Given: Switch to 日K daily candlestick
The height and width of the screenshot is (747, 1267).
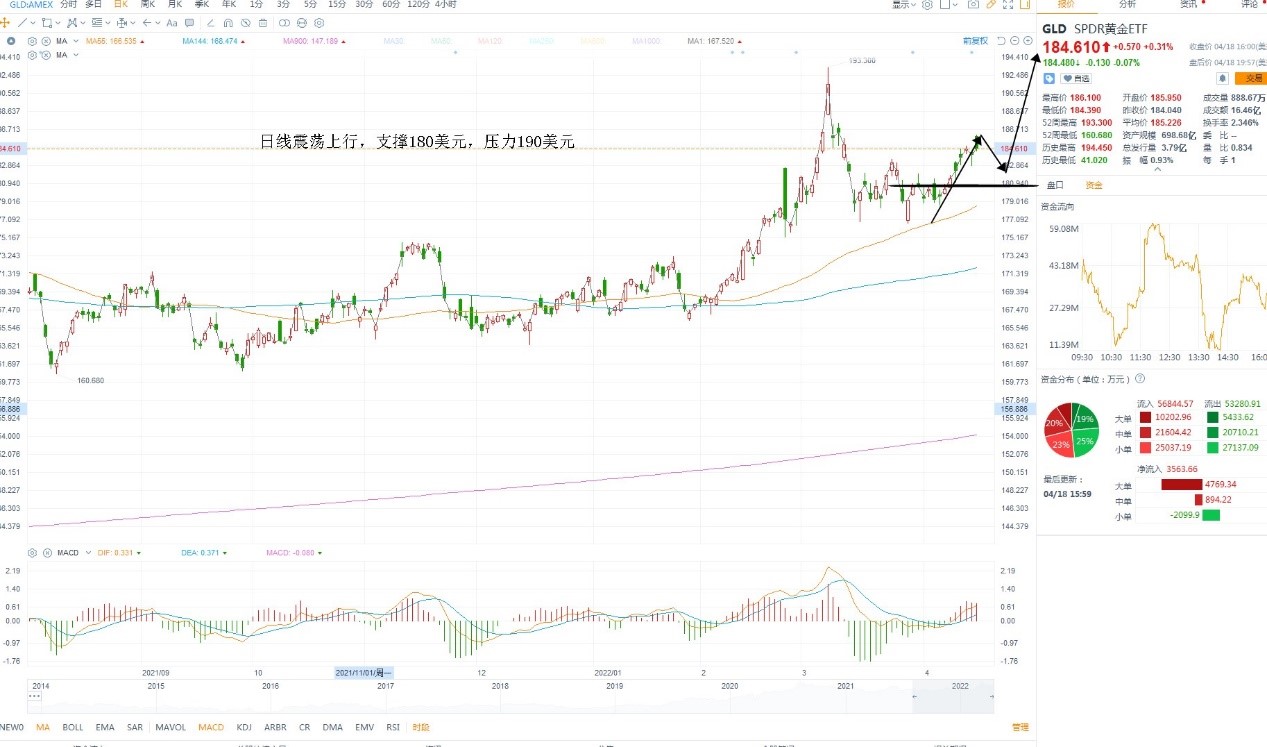Looking at the screenshot, I should click(x=121, y=5).
